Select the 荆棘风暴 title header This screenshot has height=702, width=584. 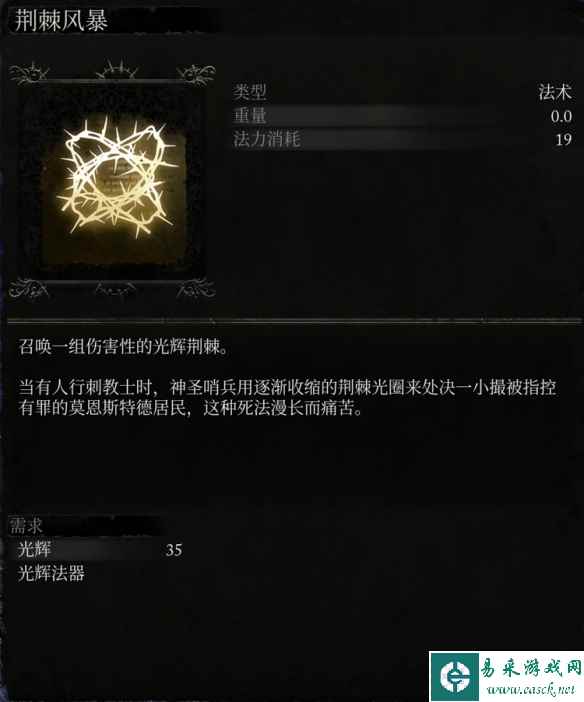coord(61,21)
